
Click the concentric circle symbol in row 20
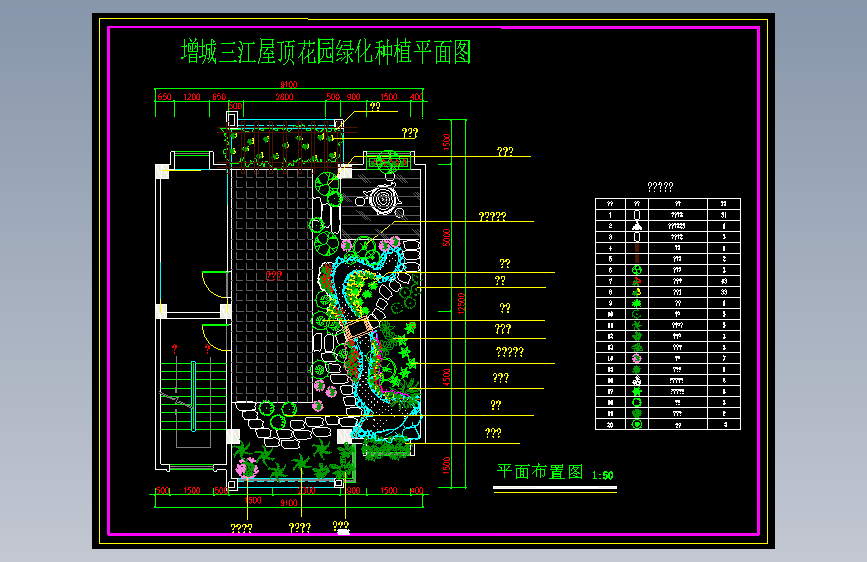(637, 425)
